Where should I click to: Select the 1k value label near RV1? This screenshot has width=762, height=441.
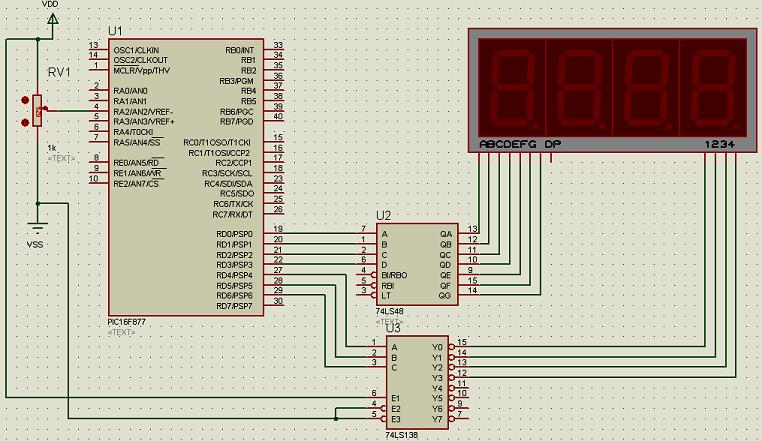tap(52, 147)
